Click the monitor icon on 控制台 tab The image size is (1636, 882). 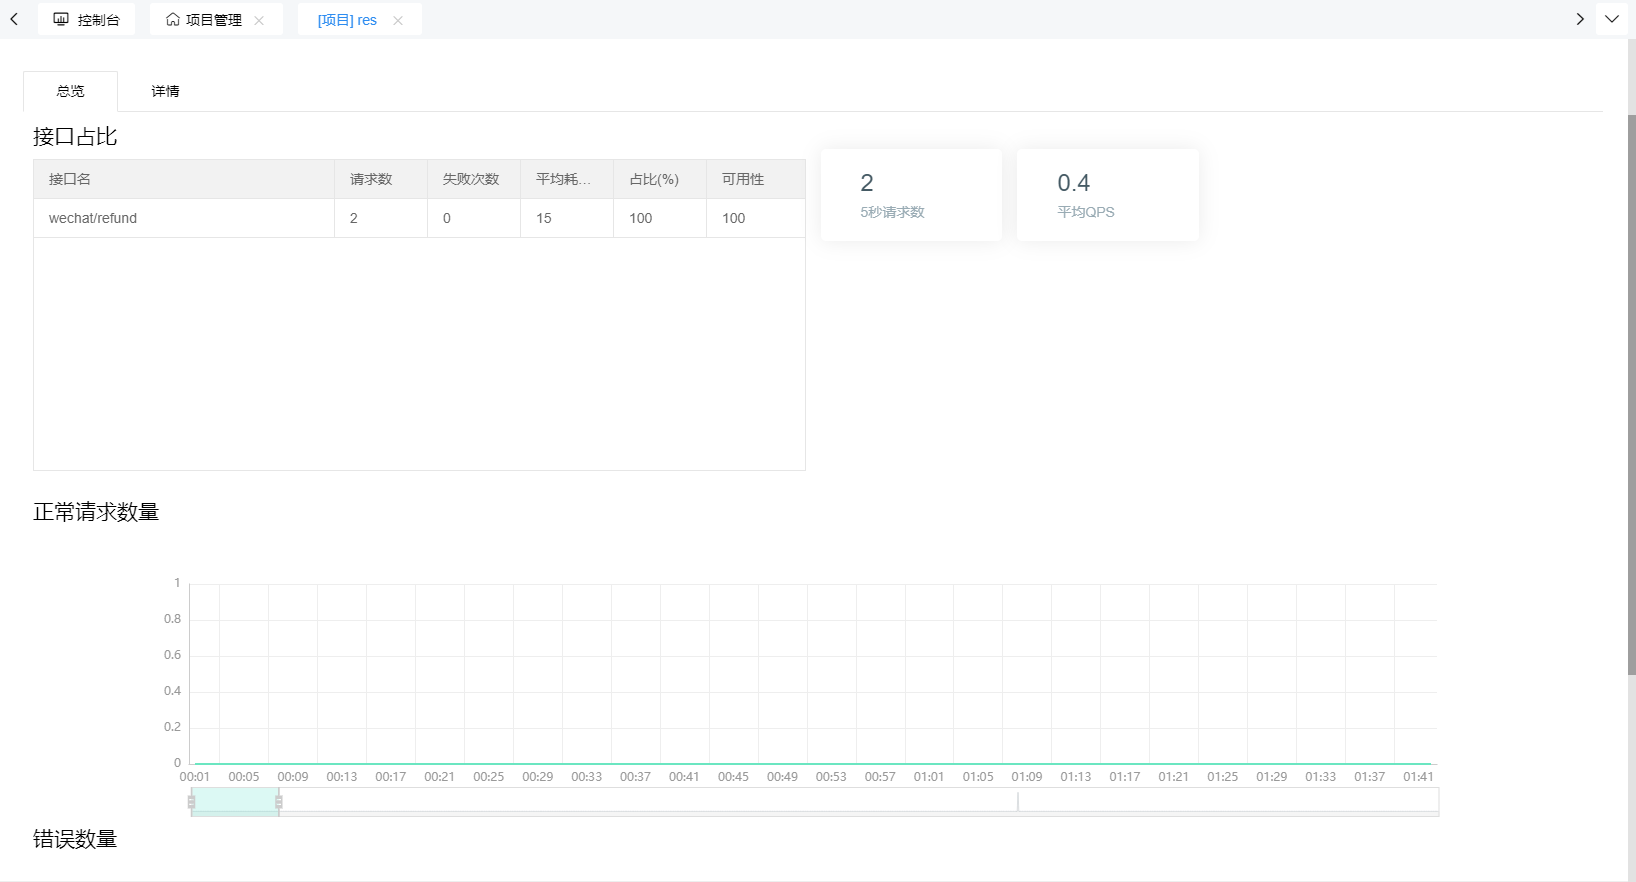pyautogui.click(x=61, y=19)
